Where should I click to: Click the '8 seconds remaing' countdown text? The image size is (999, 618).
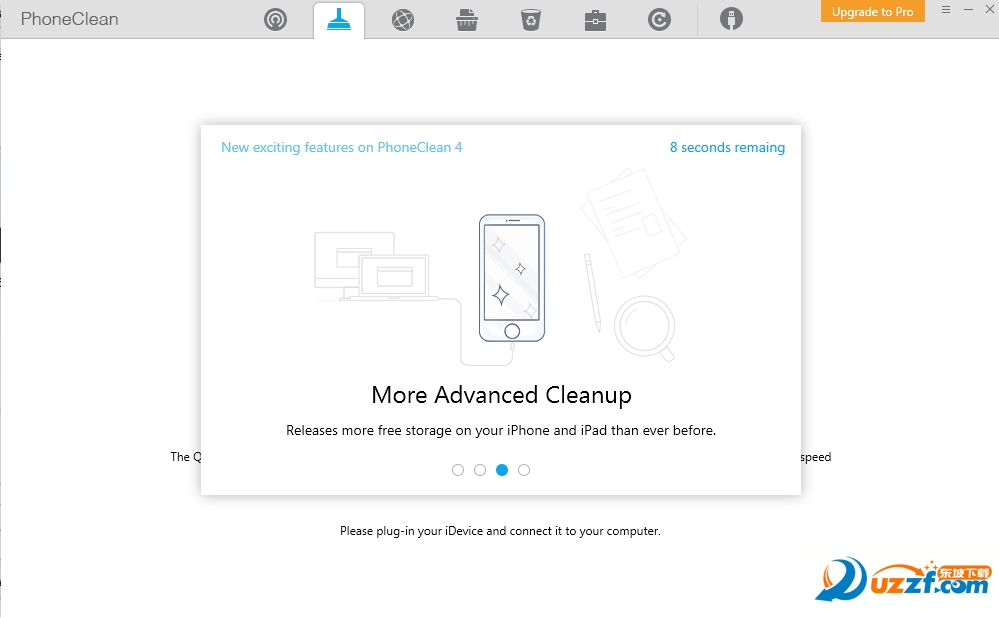[x=727, y=147]
